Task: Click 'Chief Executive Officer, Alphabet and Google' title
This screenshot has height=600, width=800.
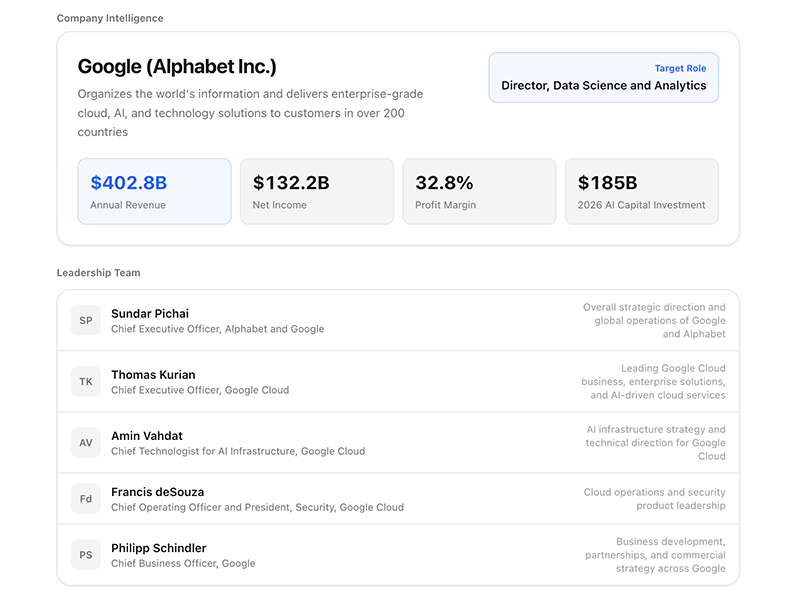Action: click(x=218, y=329)
